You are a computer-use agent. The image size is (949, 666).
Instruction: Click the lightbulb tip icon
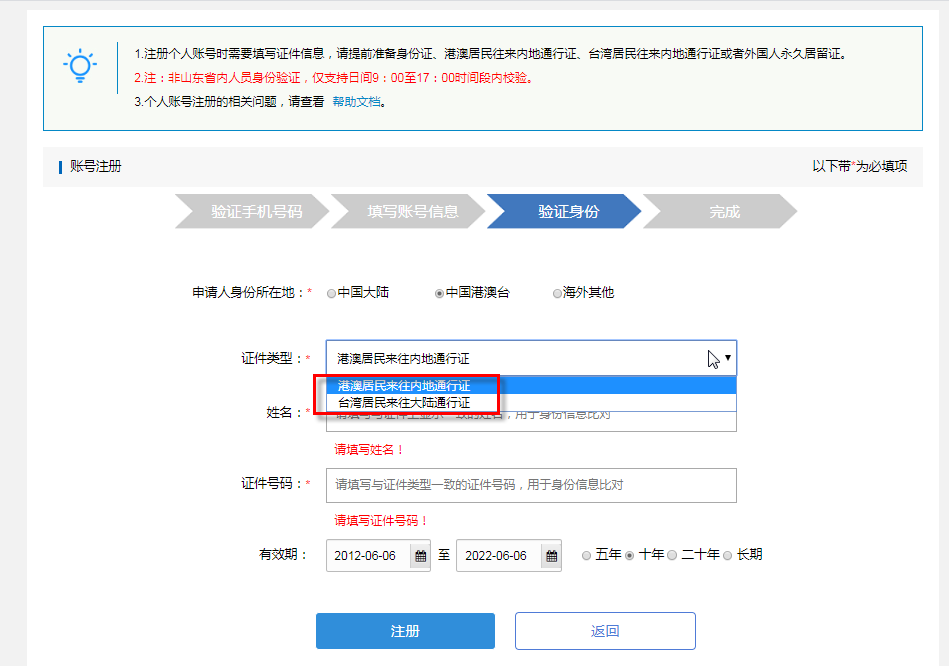pyautogui.click(x=80, y=66)
